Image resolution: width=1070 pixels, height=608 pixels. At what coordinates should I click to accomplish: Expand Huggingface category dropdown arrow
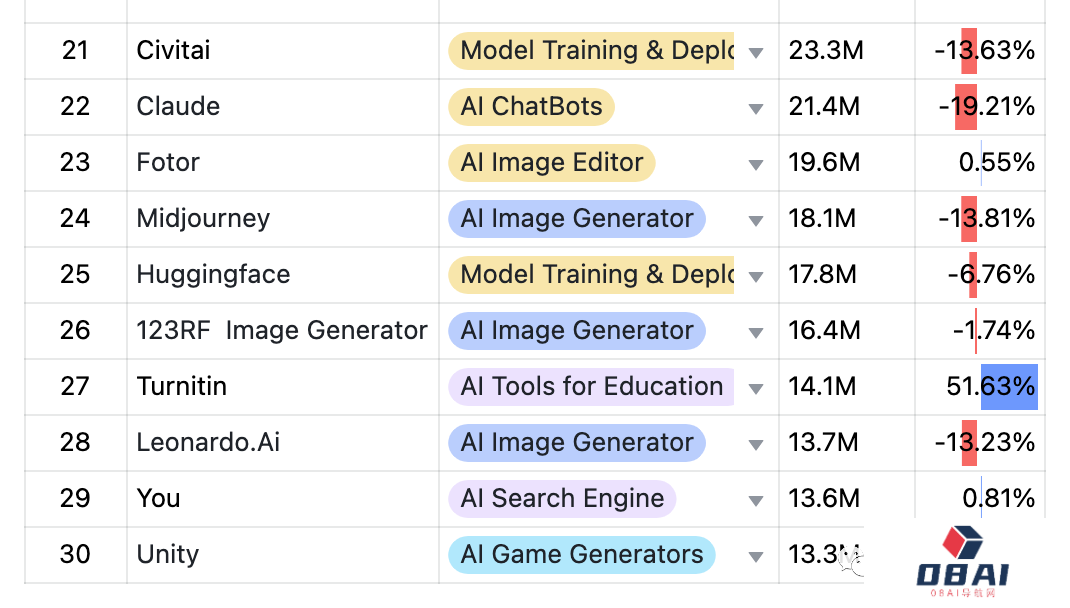(x=755, y=276)
